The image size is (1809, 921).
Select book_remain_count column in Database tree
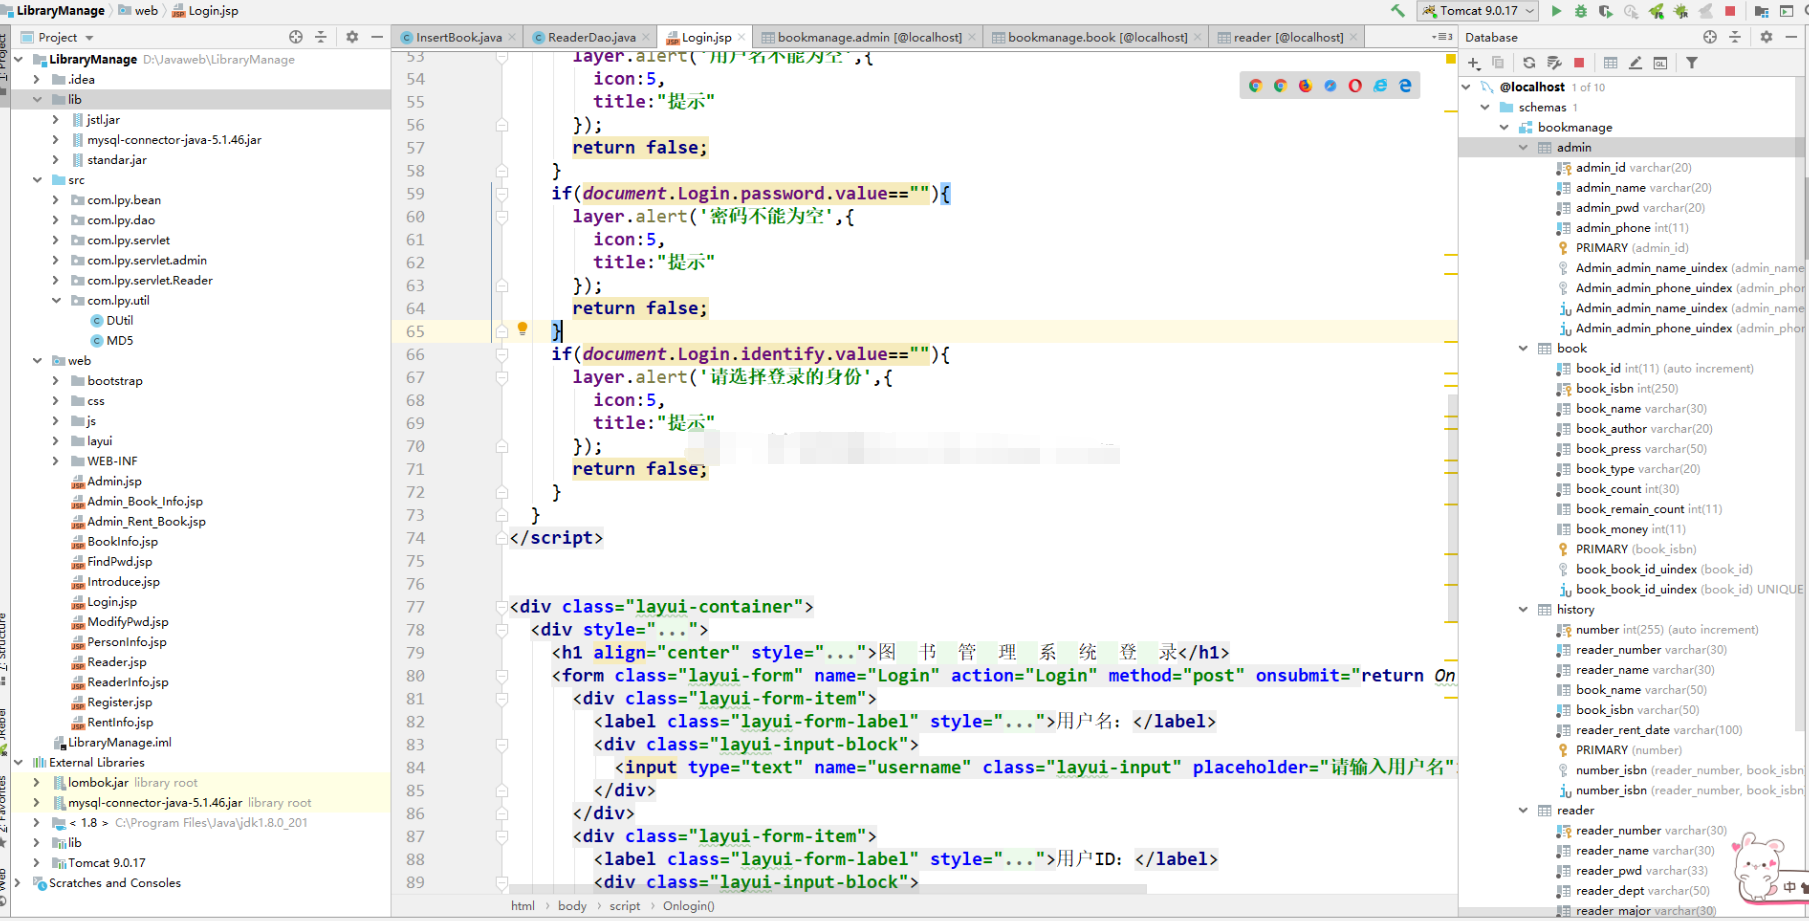1638,509
